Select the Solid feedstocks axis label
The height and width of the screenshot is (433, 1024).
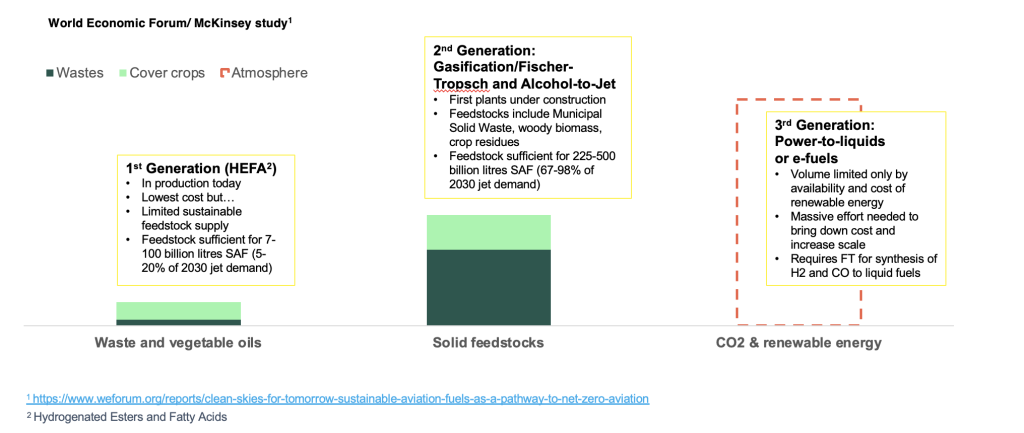[x=488, y=342]
